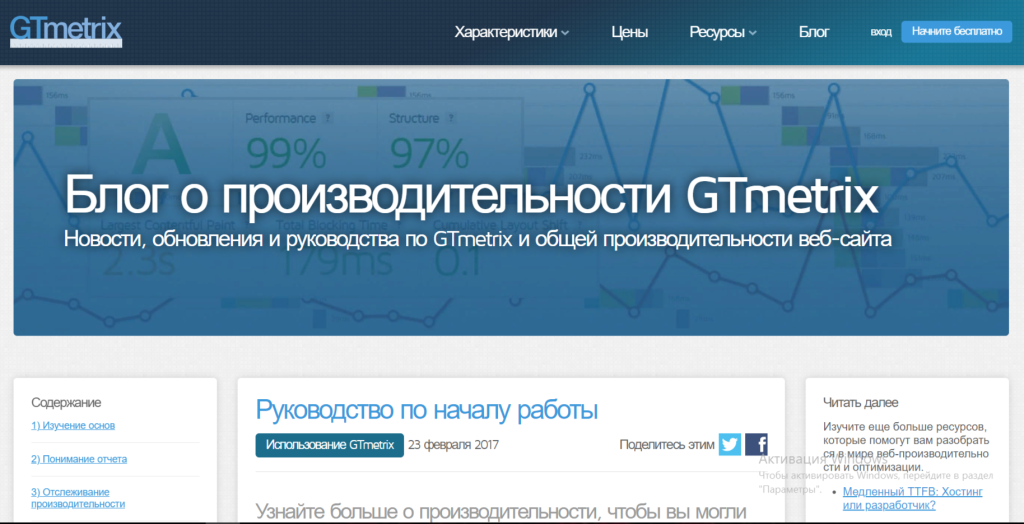Expand the Характеристики dropdown menu
1024x524 pixels.
(511, 32)
